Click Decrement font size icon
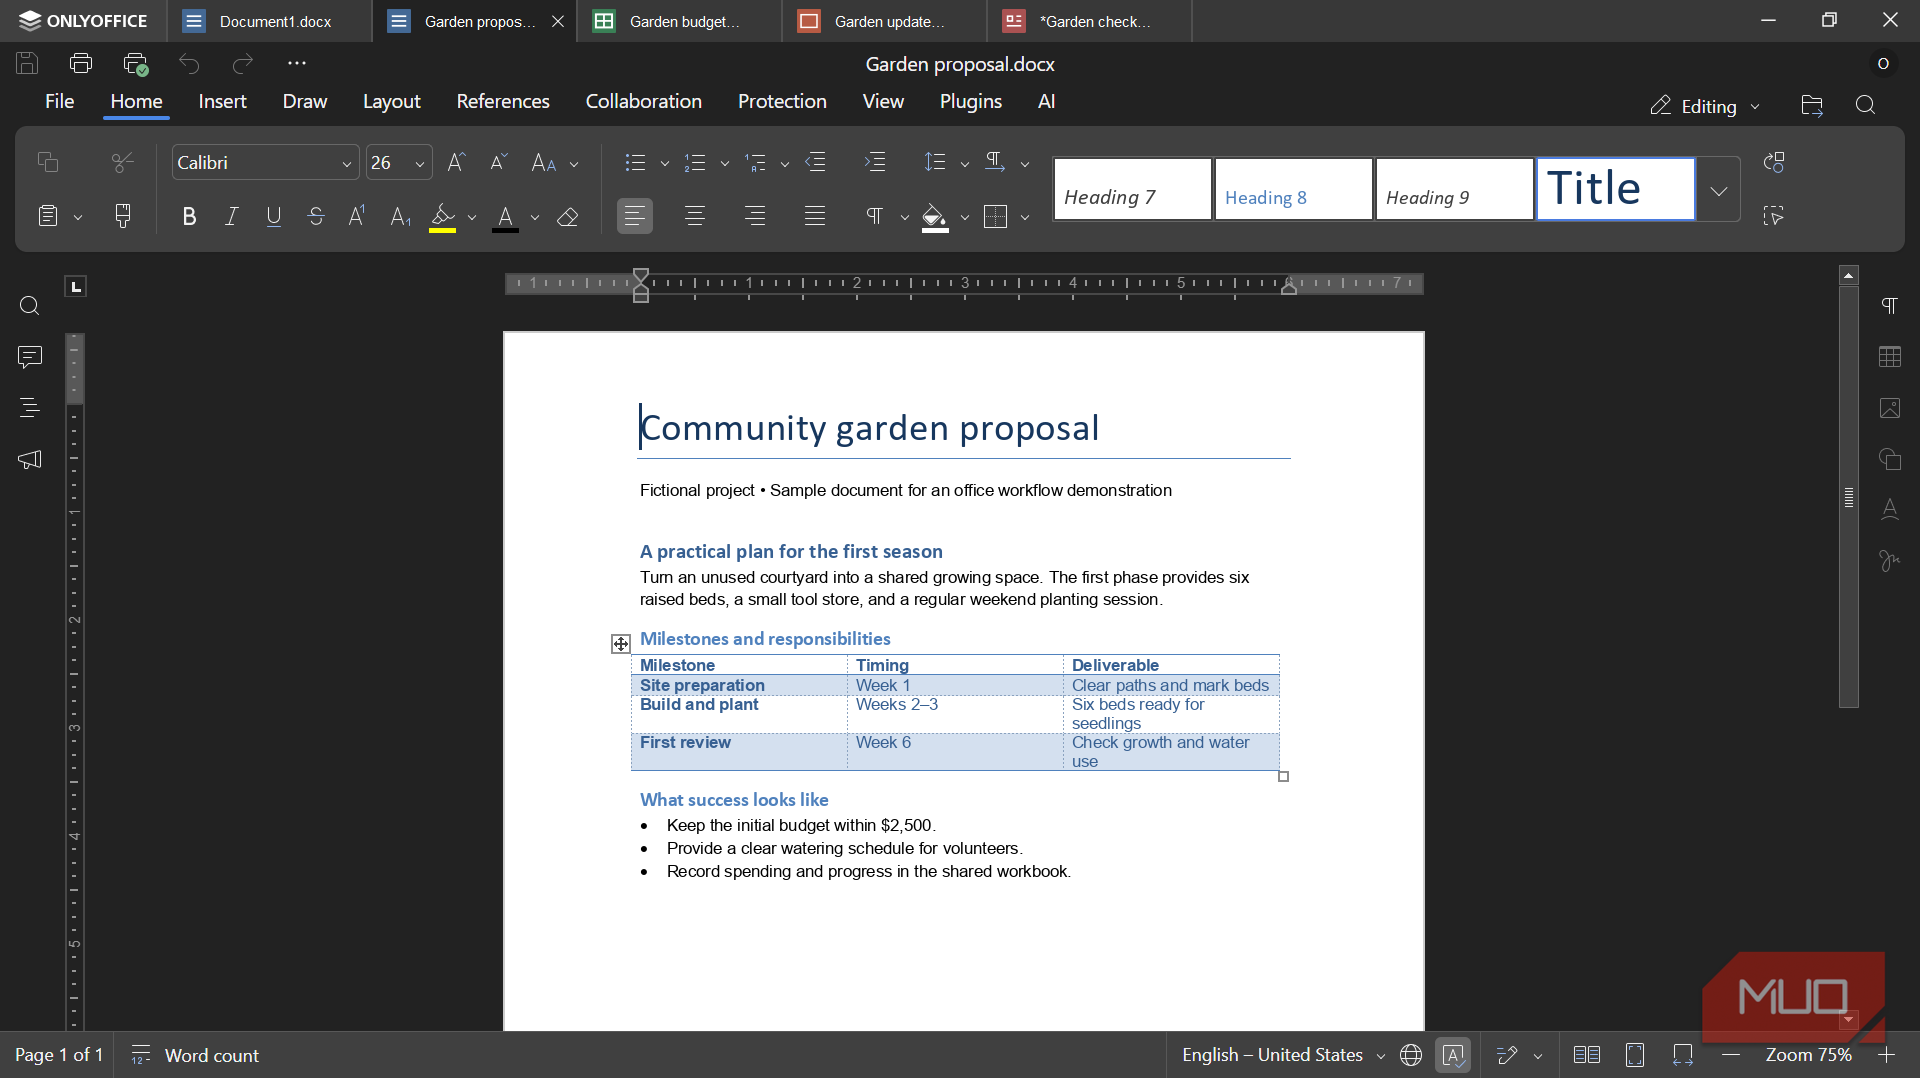This screenshot has height=1080, width=1920. coord(498,162)
